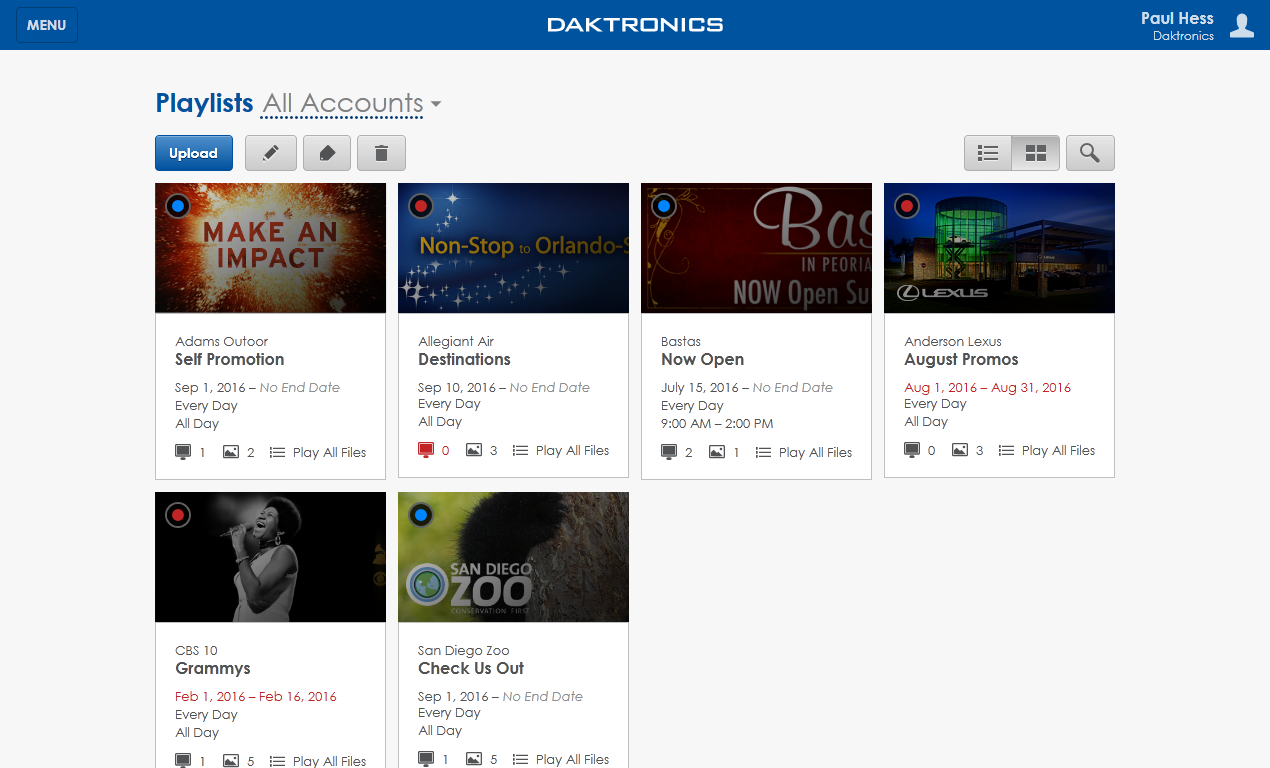Image resolution: width=1270 pixels, height=768 pixels.
Task: Click the pencil edit icon
Action: [271, 153]
